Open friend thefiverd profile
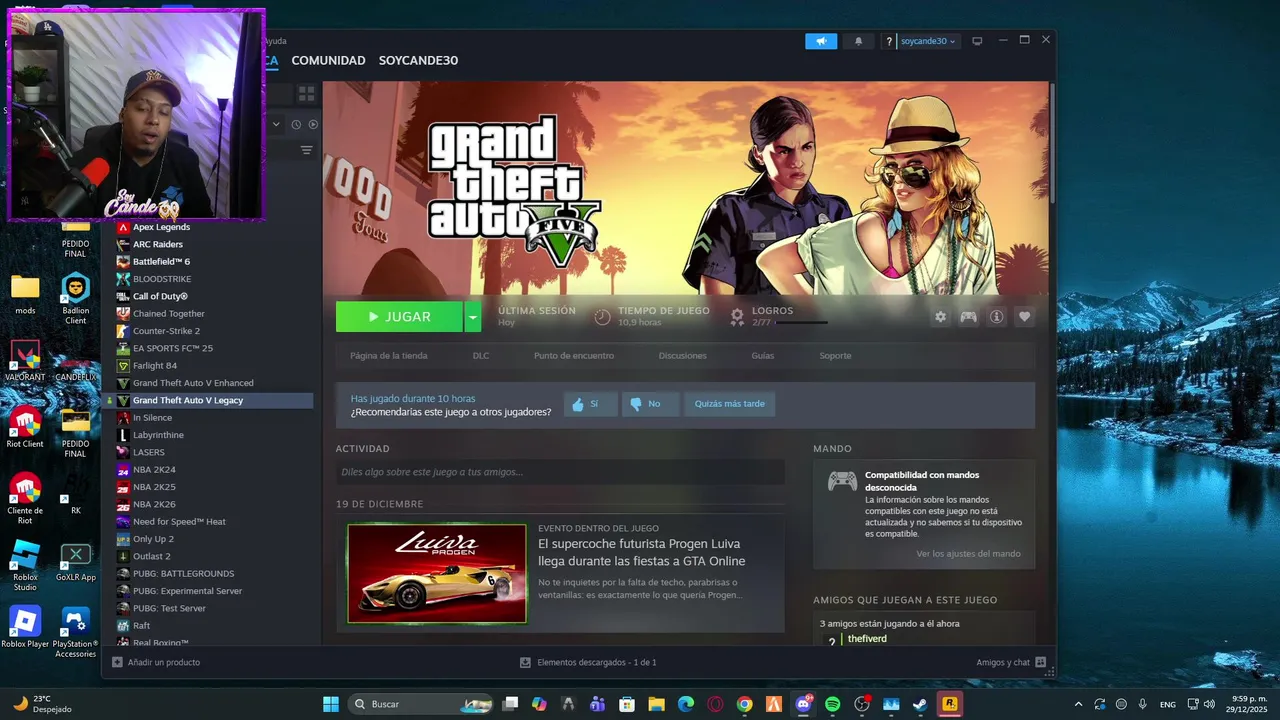The image size is (1280, 720). click(867, 638)
